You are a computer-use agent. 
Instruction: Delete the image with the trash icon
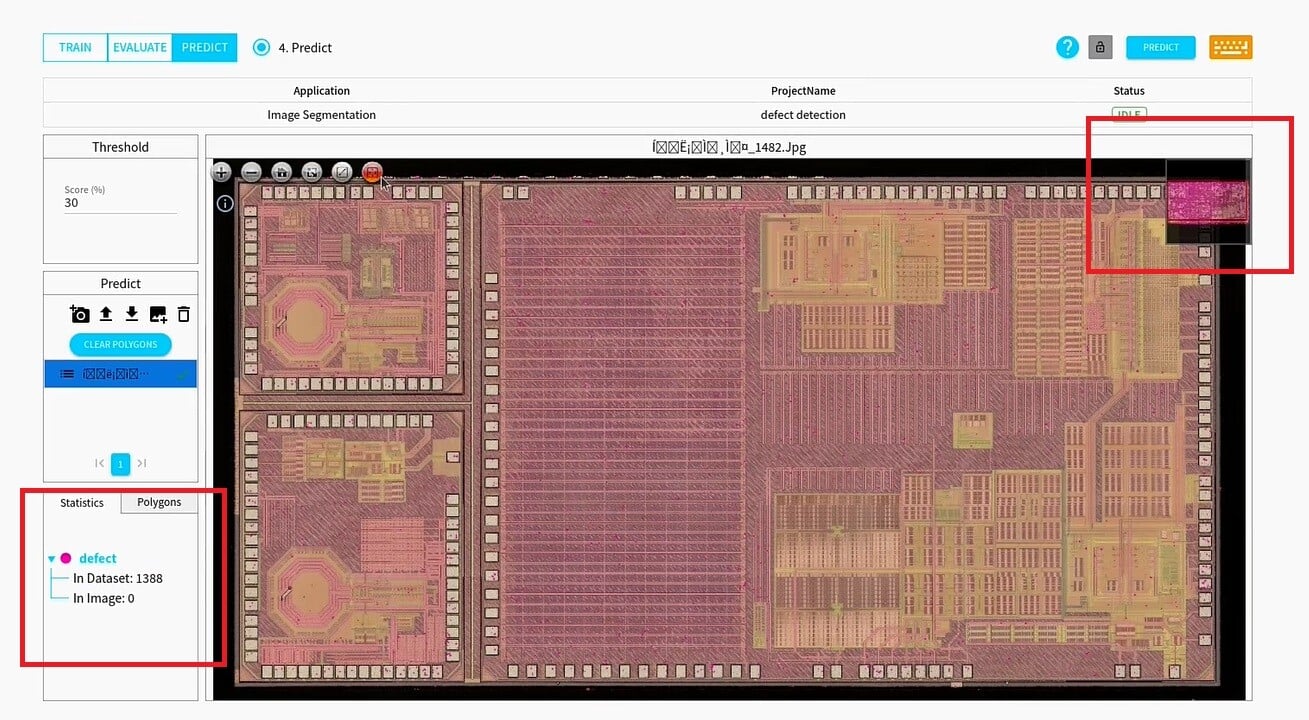(x=184, y=313)
